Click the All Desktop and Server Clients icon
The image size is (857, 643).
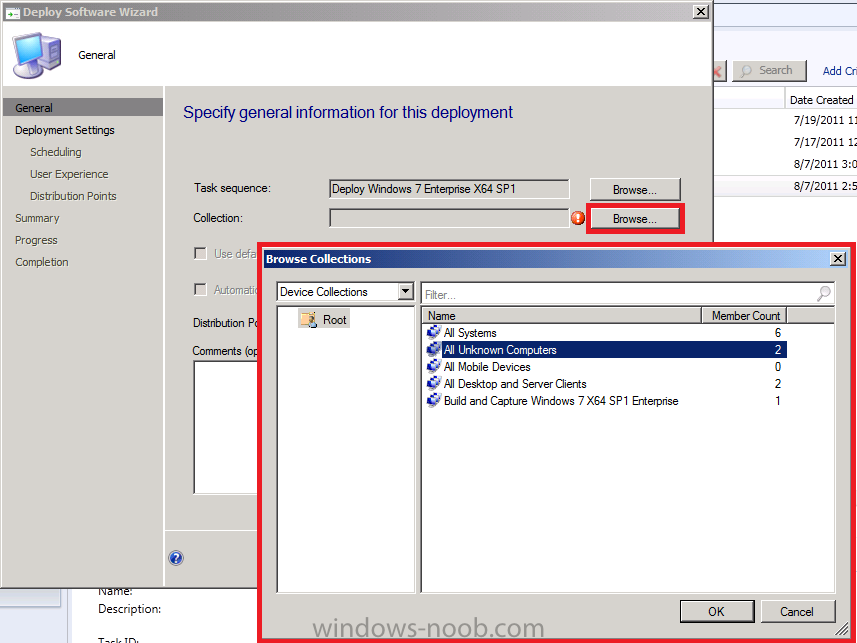pyautogui.click(x=433, y=383)
